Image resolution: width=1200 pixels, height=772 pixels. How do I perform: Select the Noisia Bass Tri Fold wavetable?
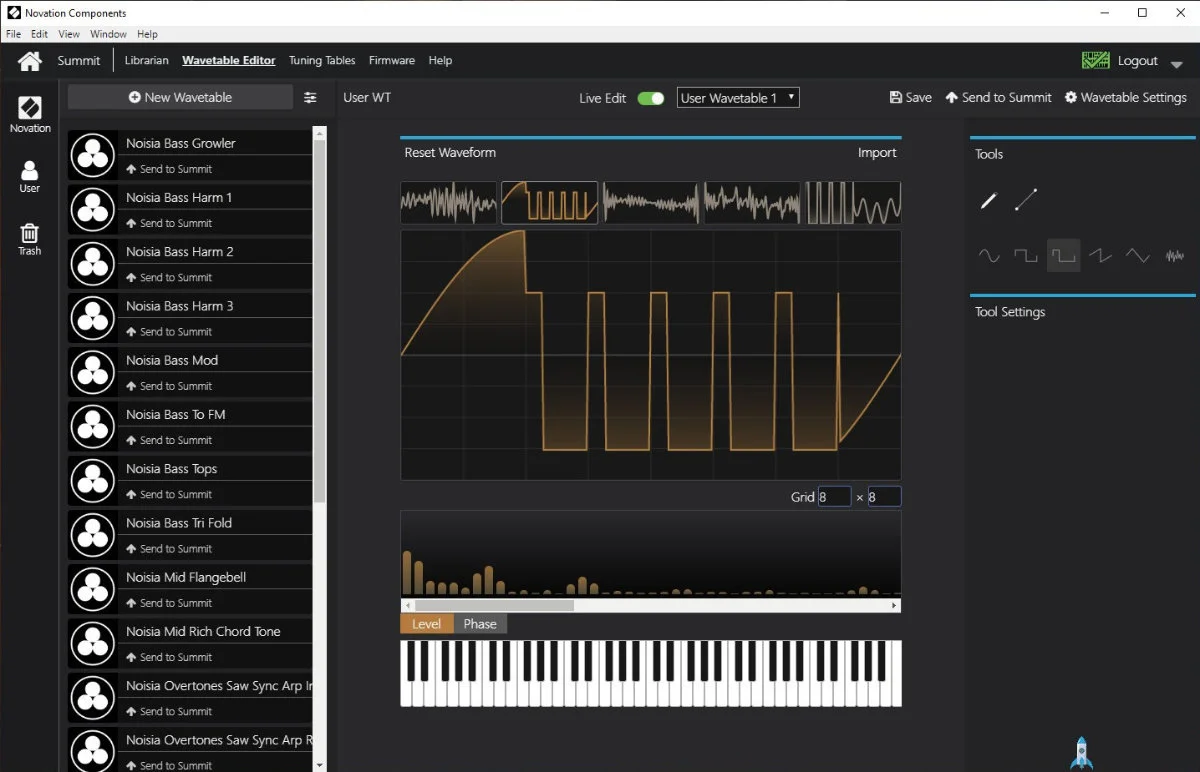(x=190, y=535)
